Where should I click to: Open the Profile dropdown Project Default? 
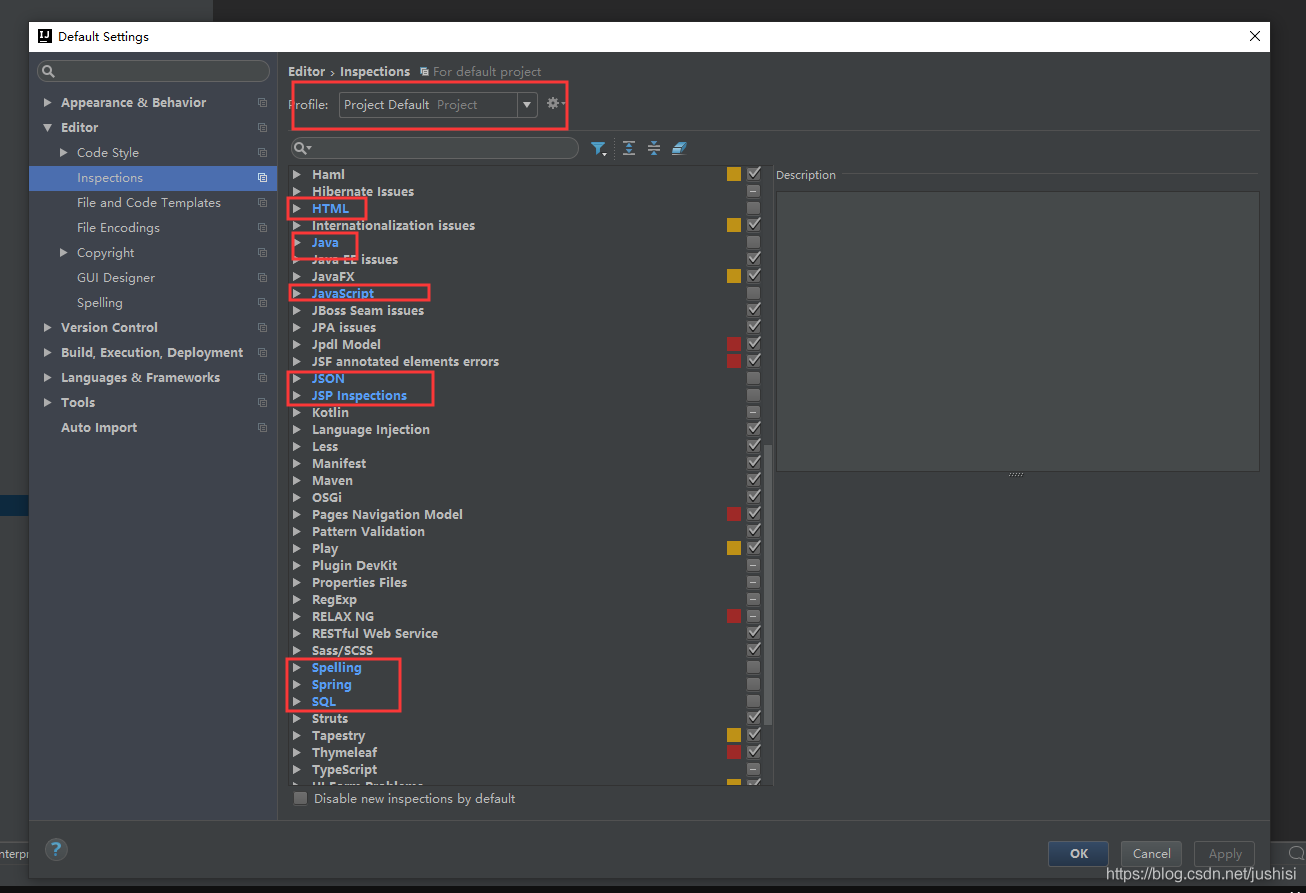tap(439, 104)
